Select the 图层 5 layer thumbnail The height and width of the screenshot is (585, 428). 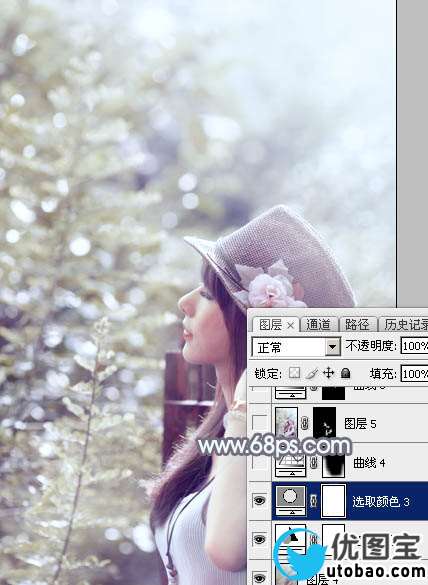point(287,423)
